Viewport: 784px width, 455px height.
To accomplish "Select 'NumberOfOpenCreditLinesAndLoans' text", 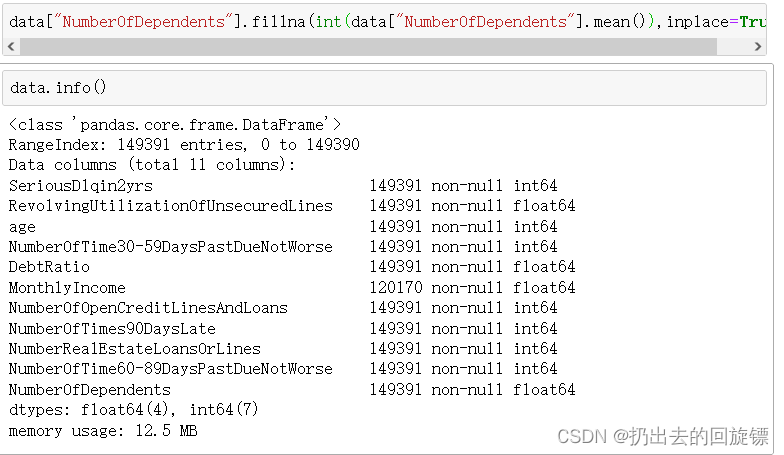I will click(x=148, y=308).
